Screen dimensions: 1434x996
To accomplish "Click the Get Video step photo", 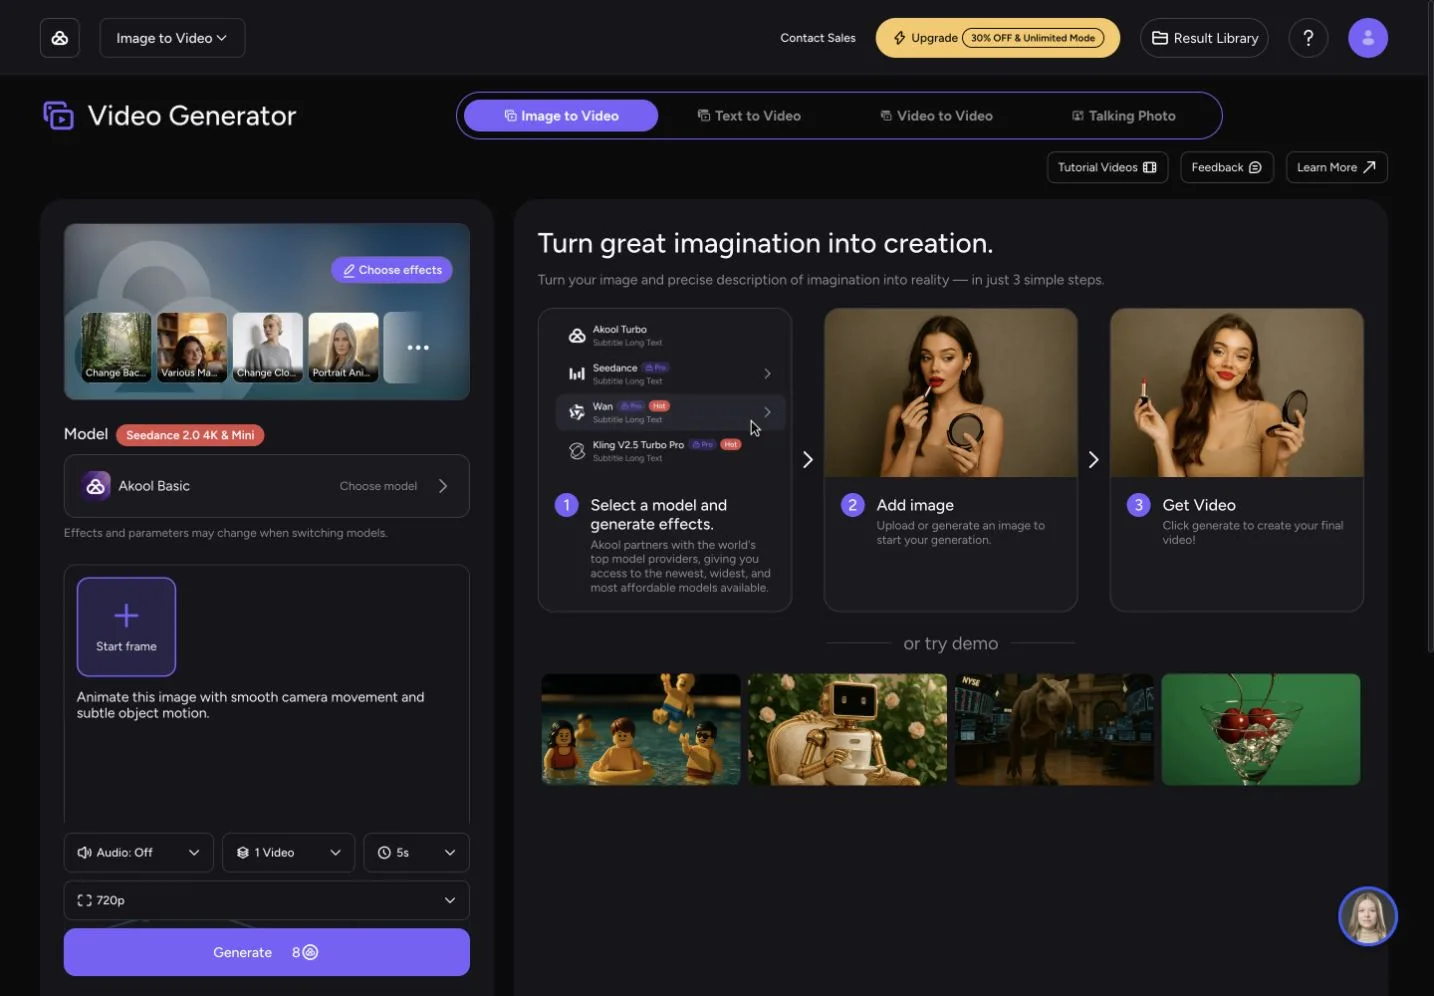I will point(1237,393).
